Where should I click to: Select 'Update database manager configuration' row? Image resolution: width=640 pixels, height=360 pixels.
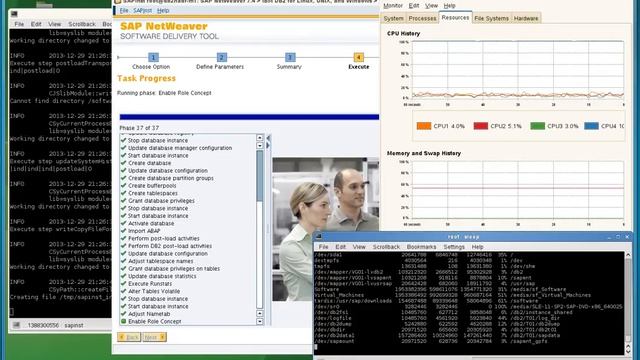[x=180, y=148]
